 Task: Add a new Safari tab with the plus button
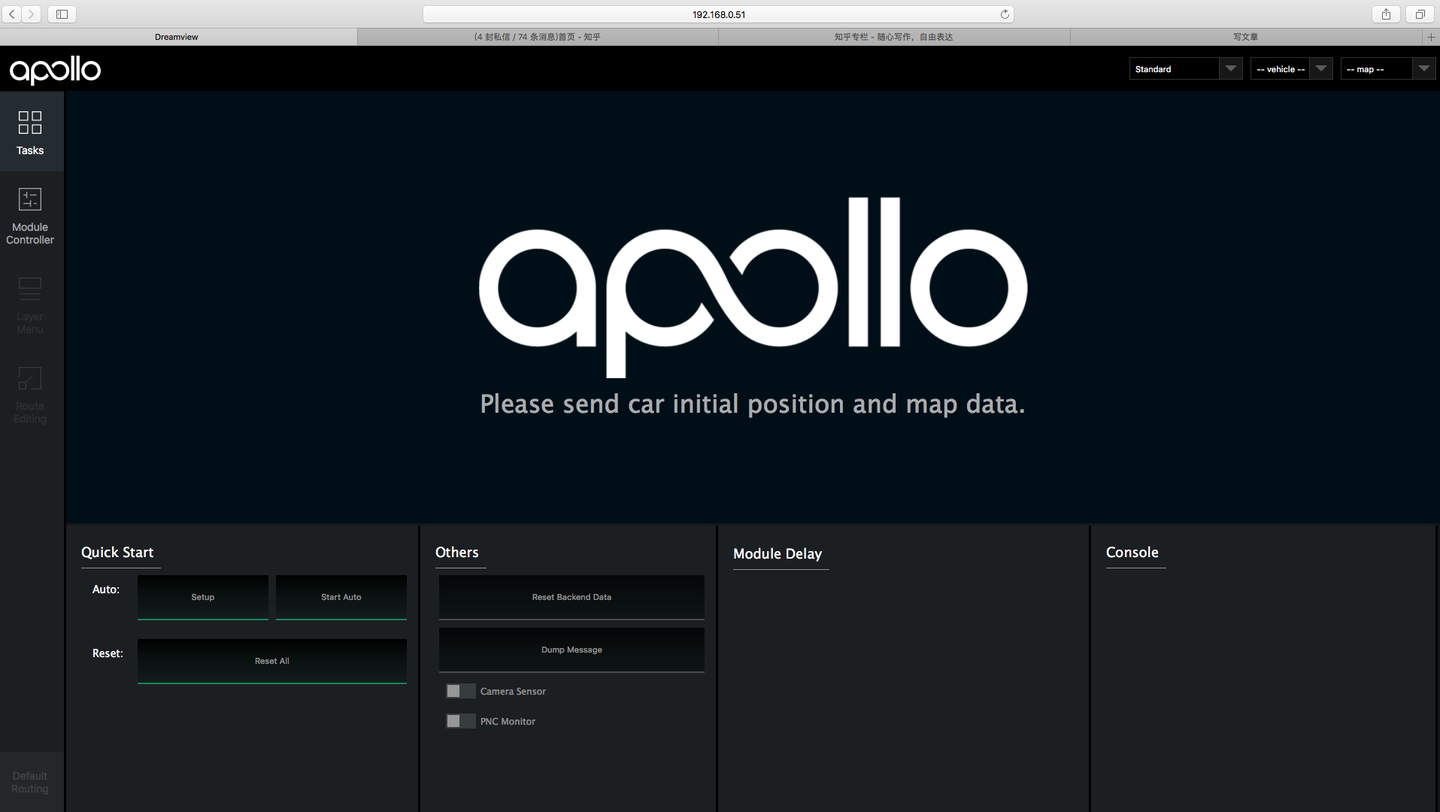coord(1431,37)
